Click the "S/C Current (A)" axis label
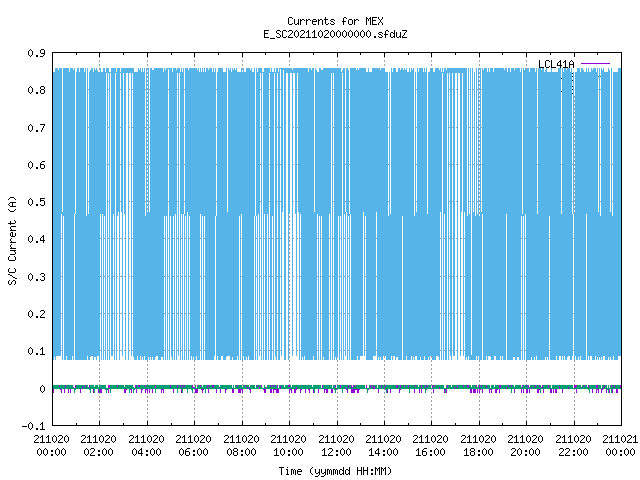 12,240
